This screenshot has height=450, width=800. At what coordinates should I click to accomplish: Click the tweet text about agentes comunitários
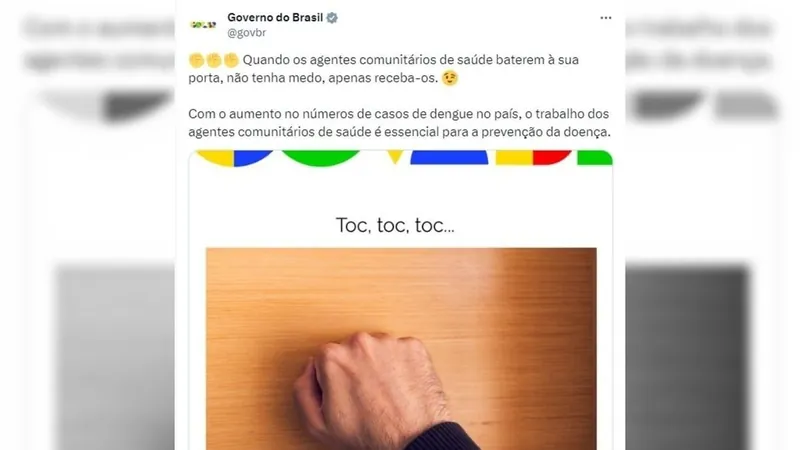(384, 69)
